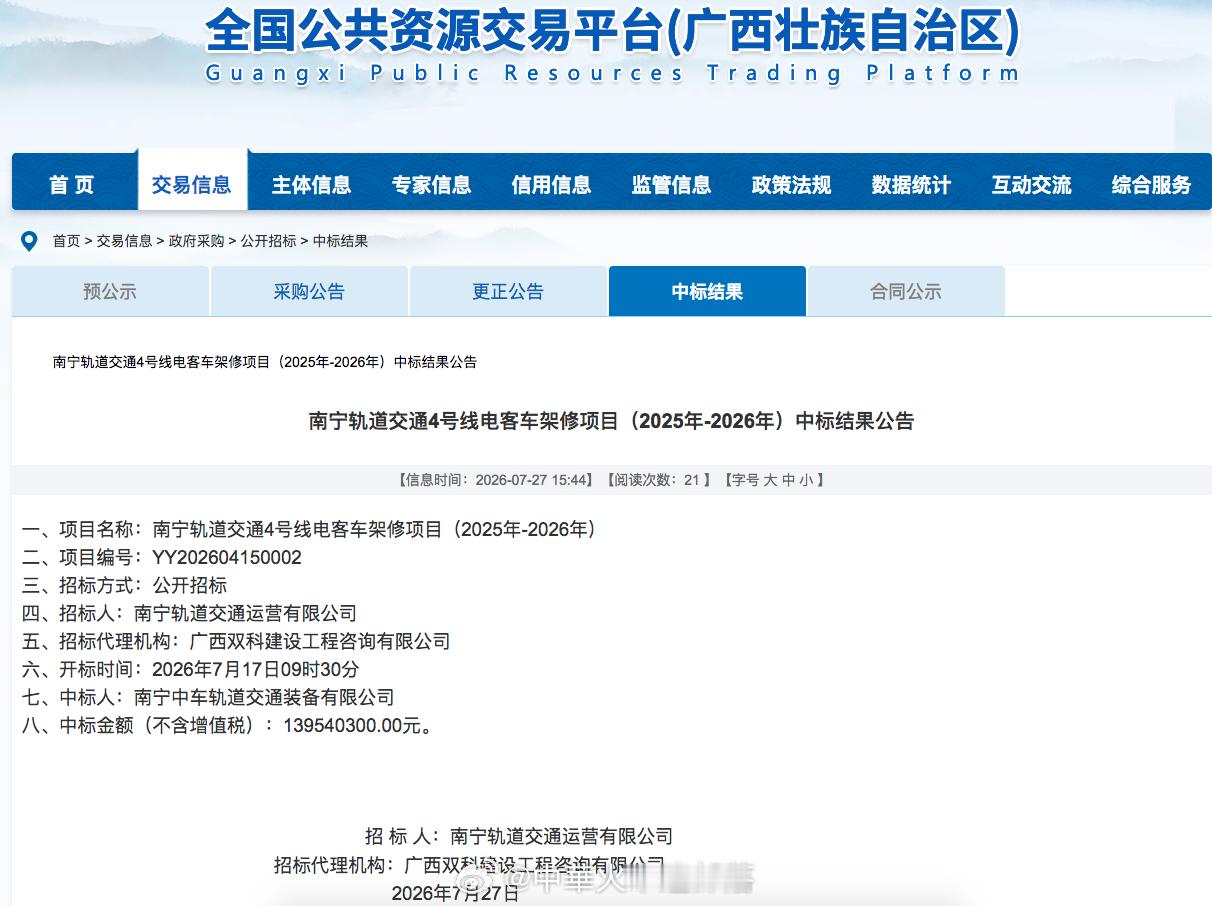1212x906 pixels.
Task: Click the 招标方式：公开招标 line
Action: 124,585
